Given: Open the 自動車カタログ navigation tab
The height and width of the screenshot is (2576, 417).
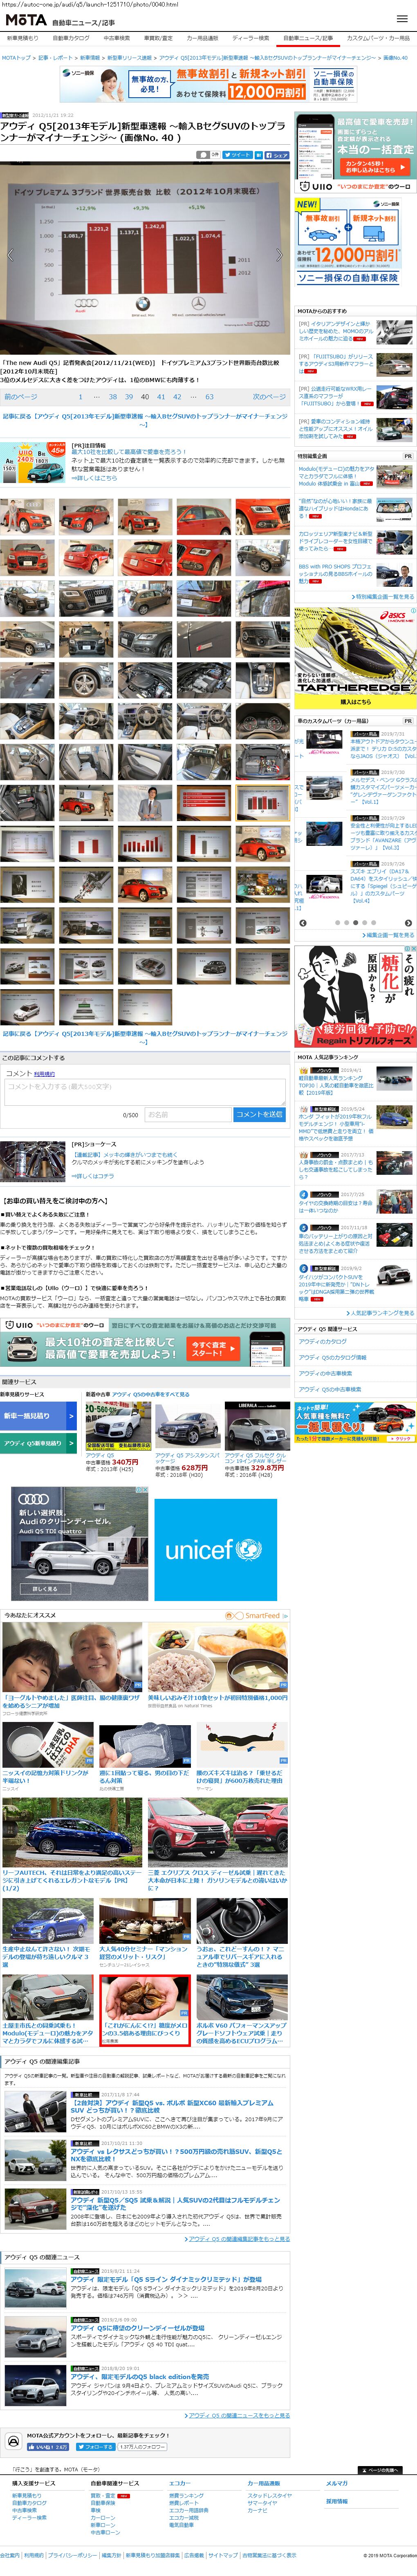Looking at the screenshot, I should 70,38.
